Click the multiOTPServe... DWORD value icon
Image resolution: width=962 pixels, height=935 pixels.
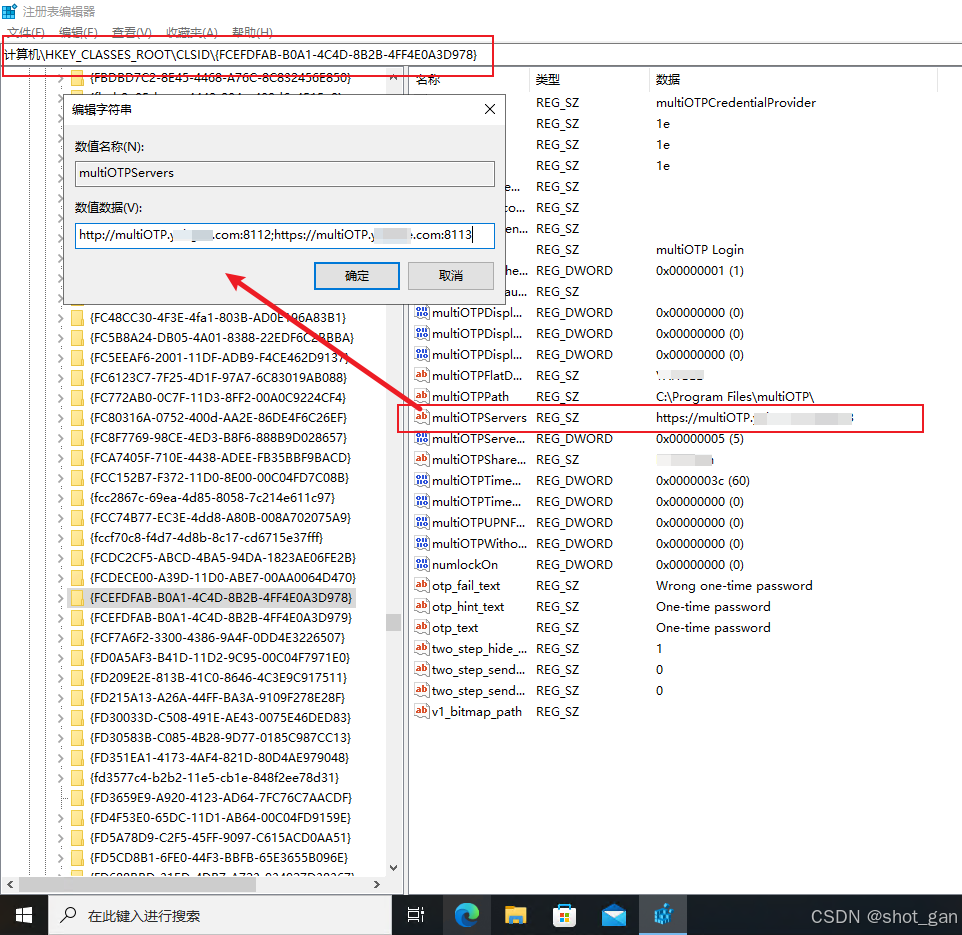click(x=421, y=439)
